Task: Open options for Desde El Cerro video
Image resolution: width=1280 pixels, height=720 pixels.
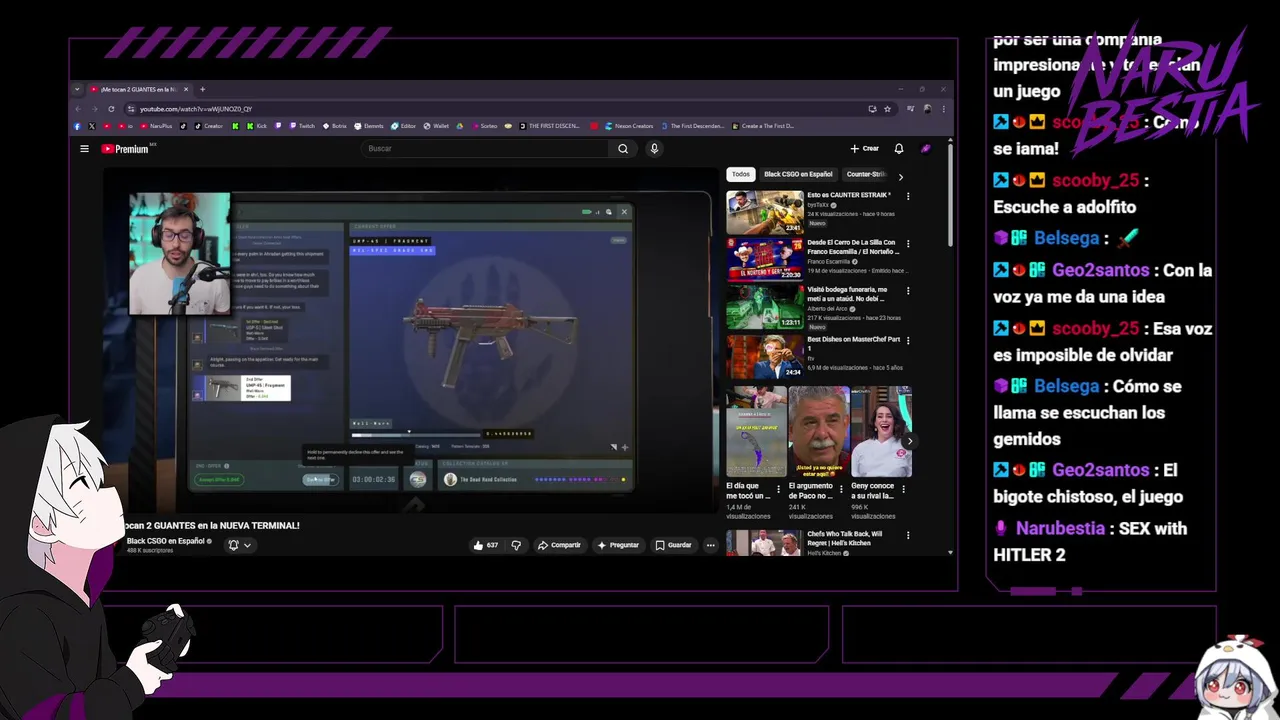Action: coord(908,244)
